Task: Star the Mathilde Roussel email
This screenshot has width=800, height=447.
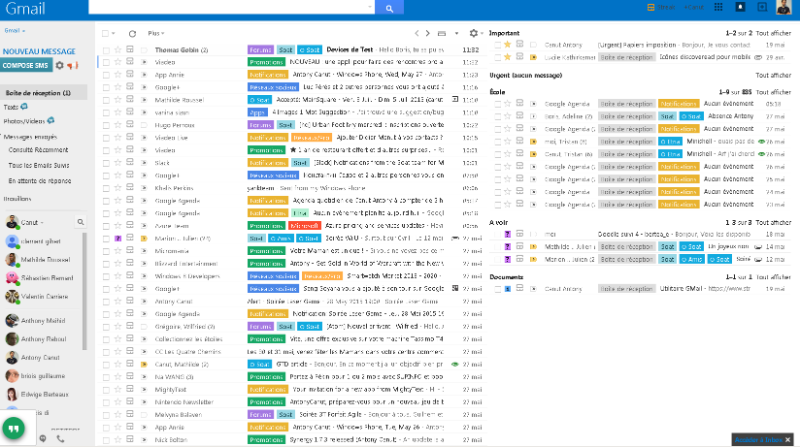Action: [118, 100]
